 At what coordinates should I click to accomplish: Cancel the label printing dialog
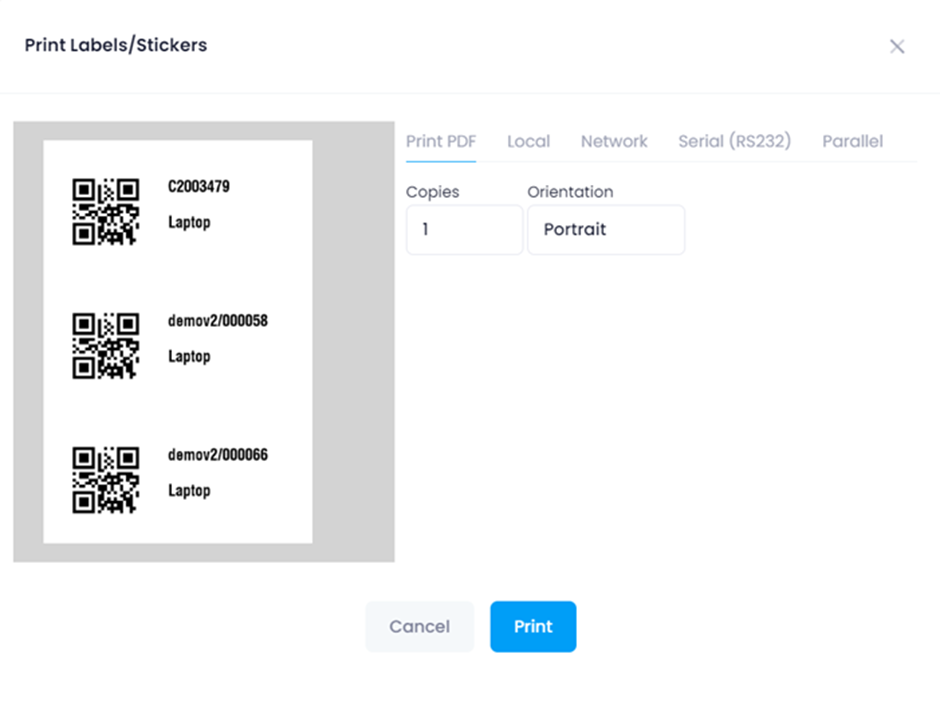[x=420, y=627]
